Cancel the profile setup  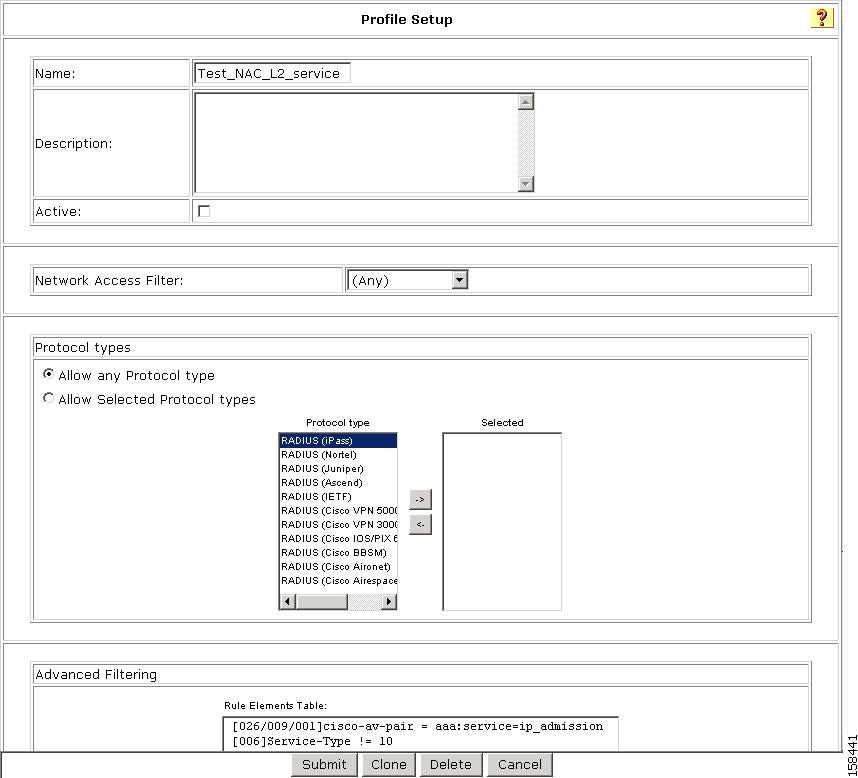(x=519, y=763)
